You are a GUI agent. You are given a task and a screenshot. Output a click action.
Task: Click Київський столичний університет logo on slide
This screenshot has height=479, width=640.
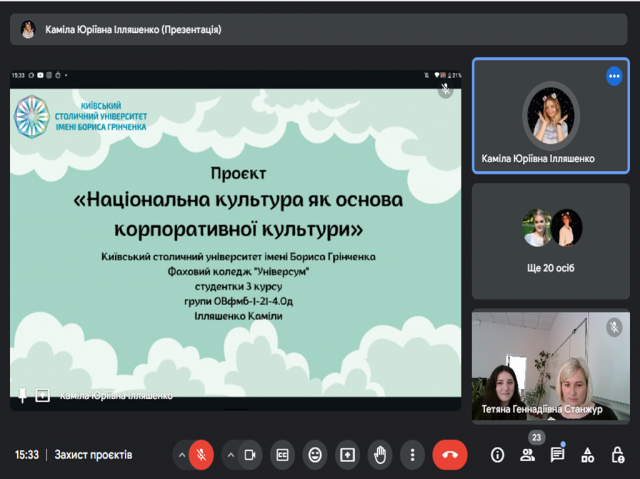coord(81,117)
